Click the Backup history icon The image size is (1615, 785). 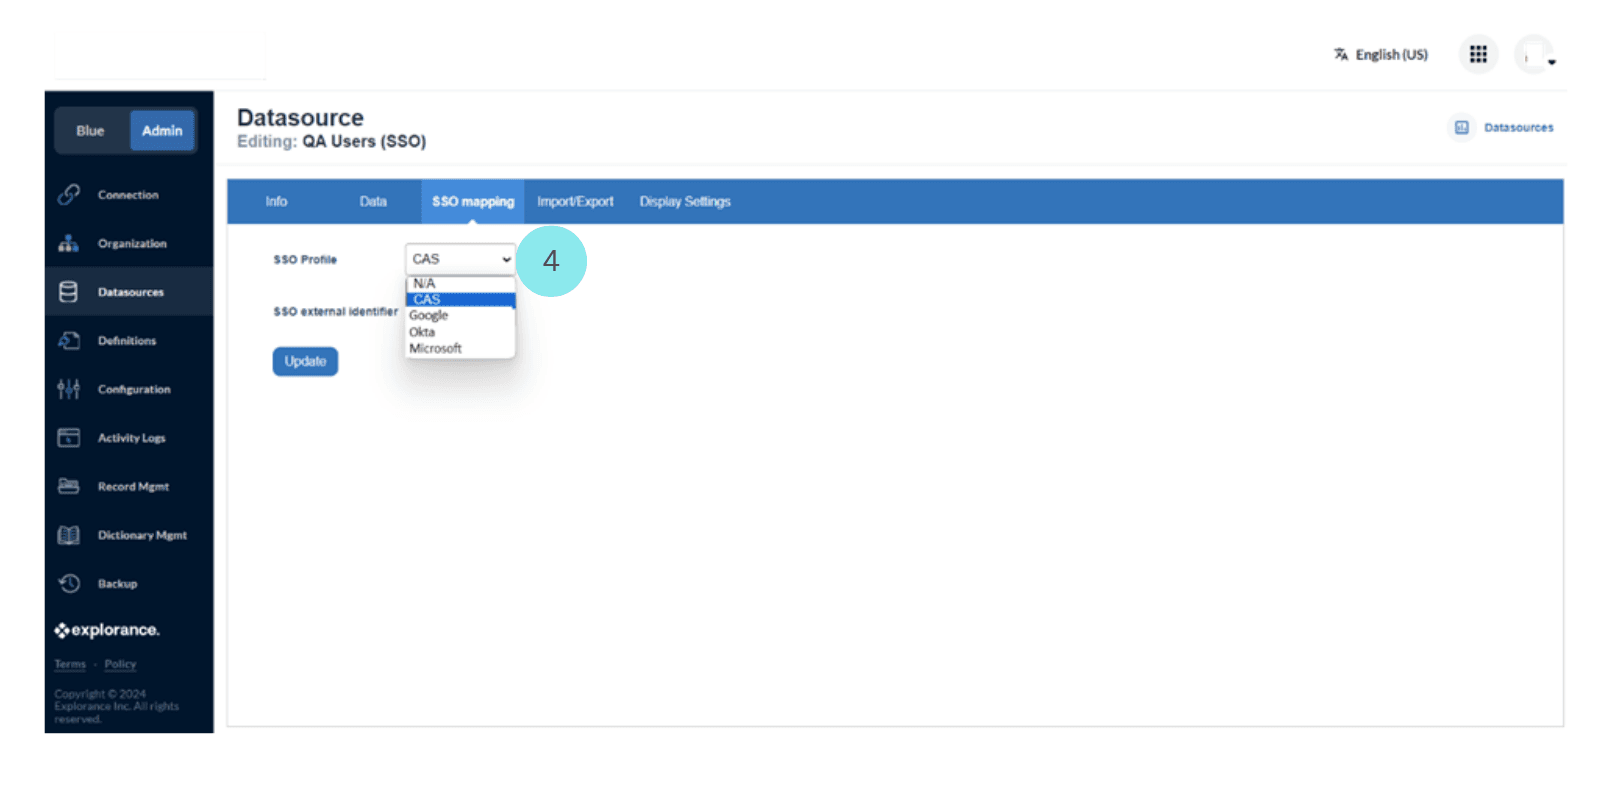click(68, 583)
